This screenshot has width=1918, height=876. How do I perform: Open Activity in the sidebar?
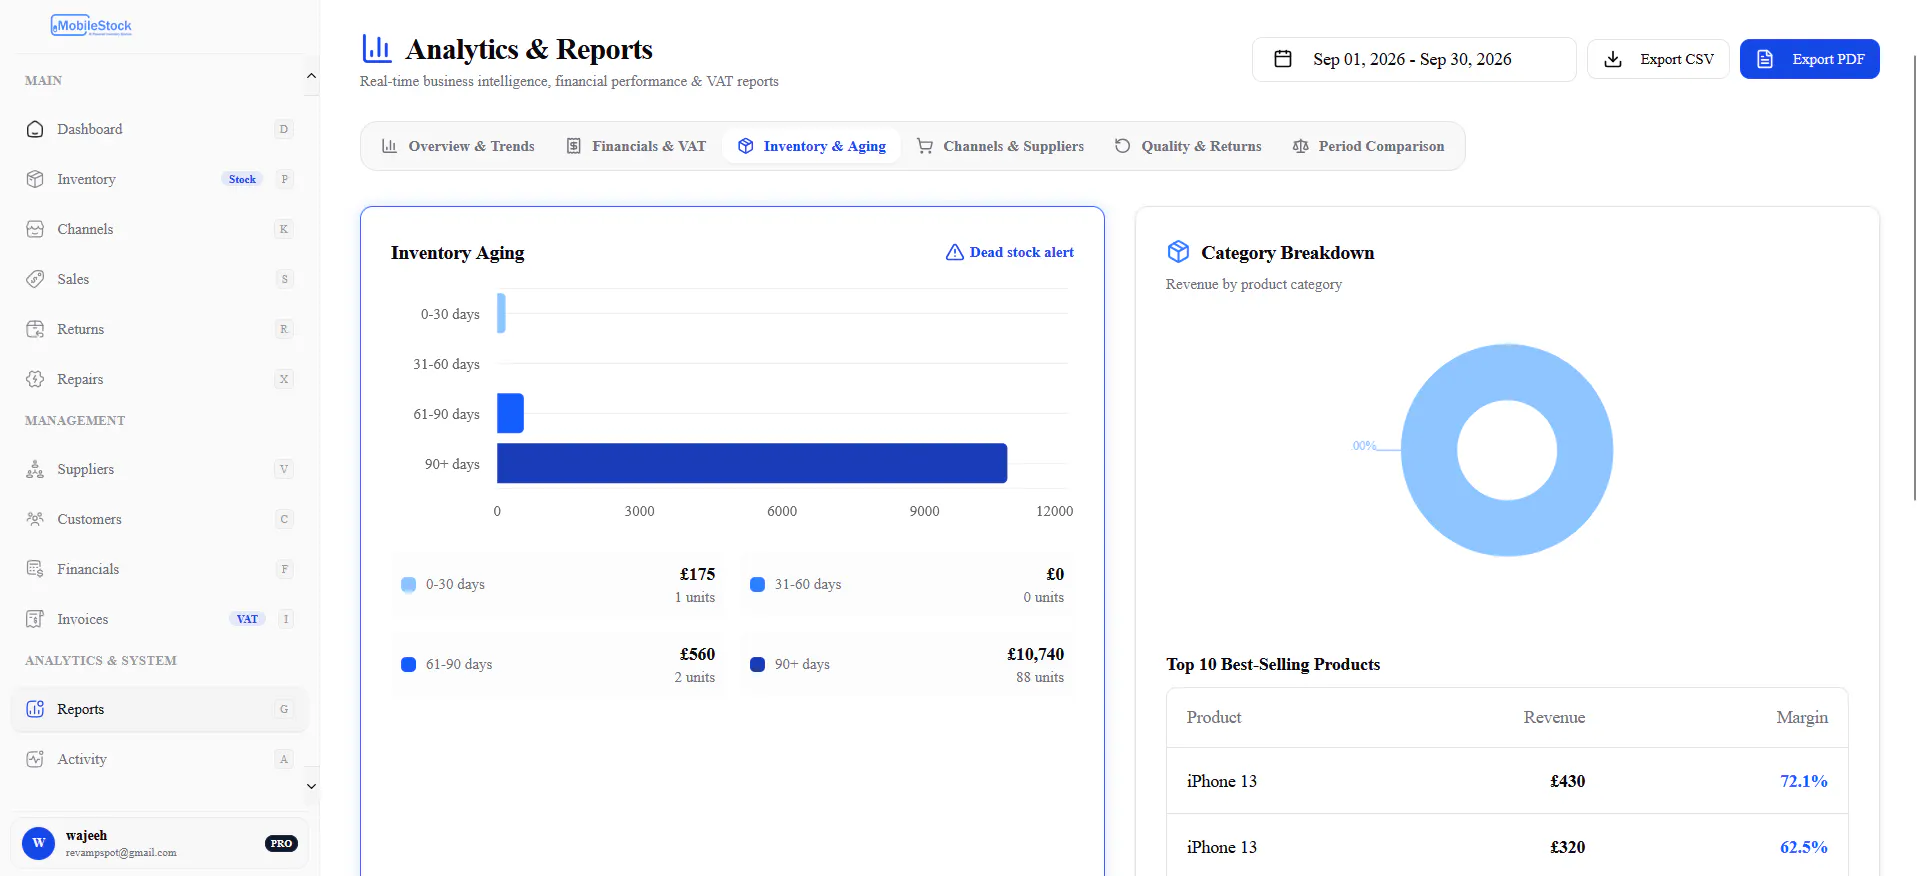(159, 759)
